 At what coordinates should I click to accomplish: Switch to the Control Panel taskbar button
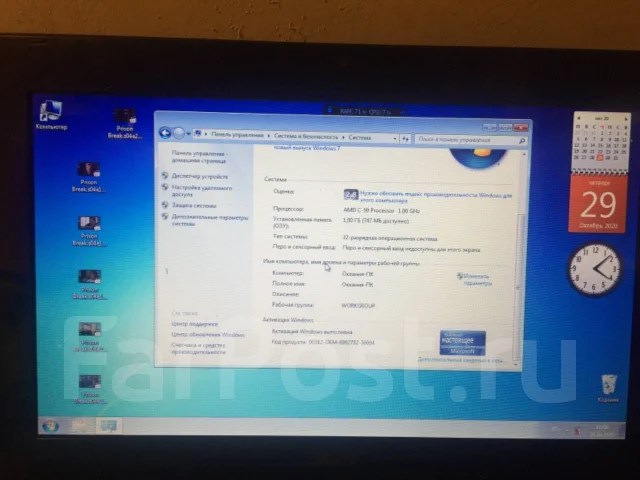pyautogui.click(x=108, y=426)
